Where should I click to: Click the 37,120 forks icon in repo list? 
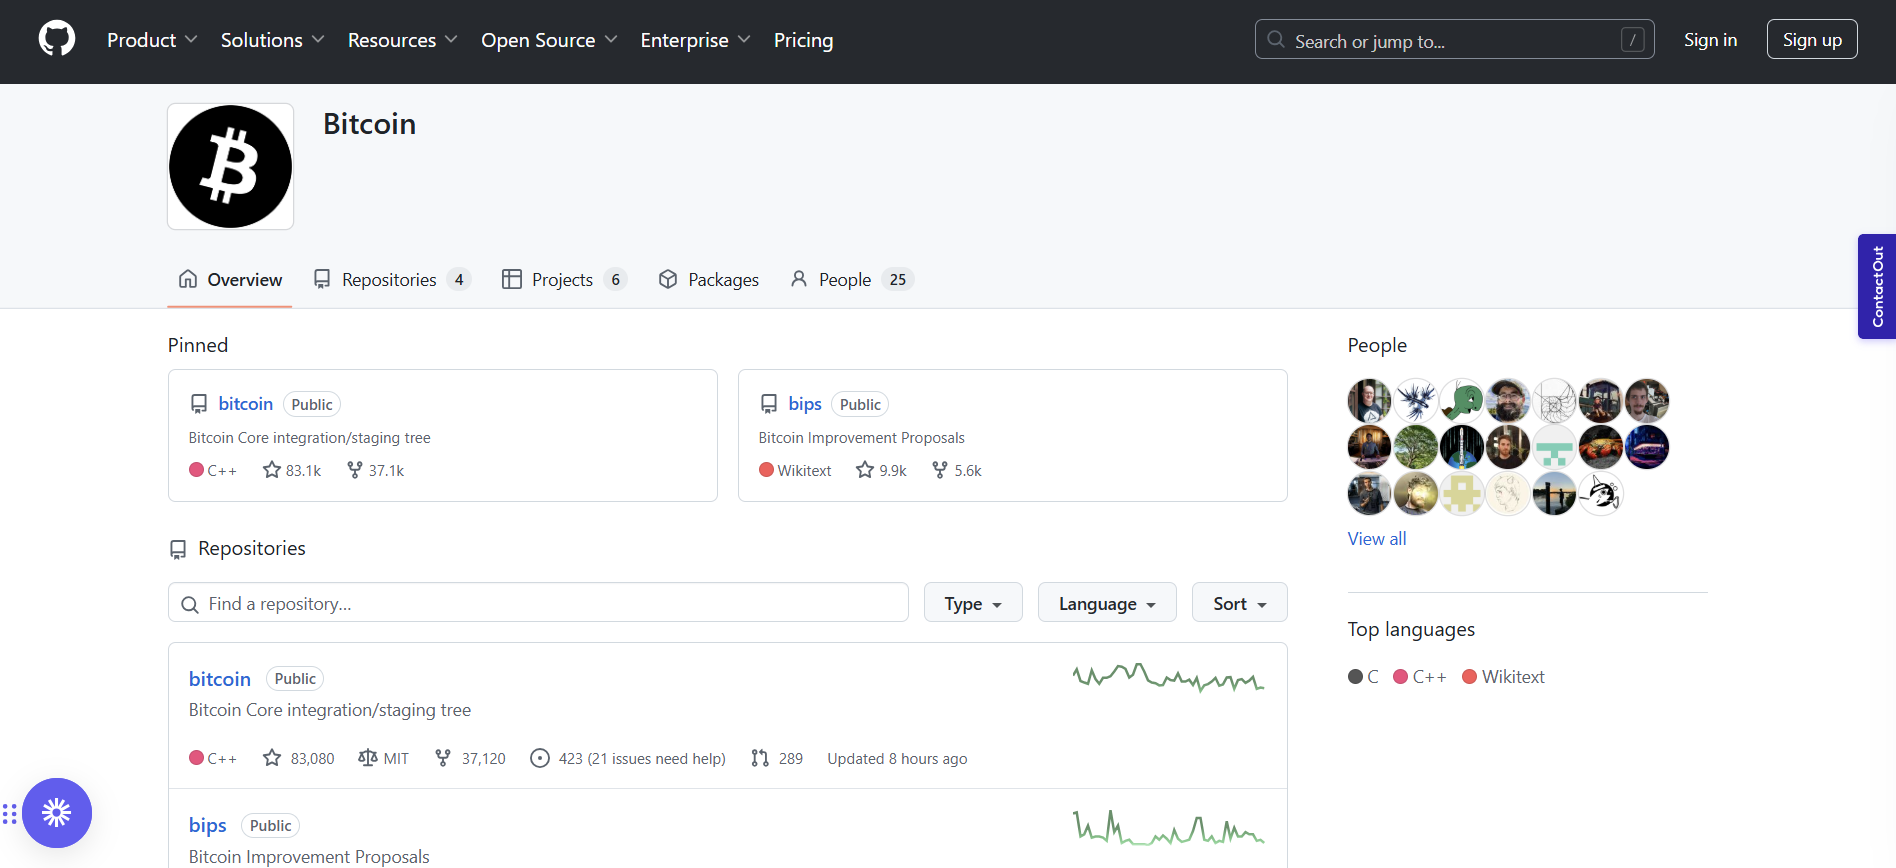pos(443,758)
